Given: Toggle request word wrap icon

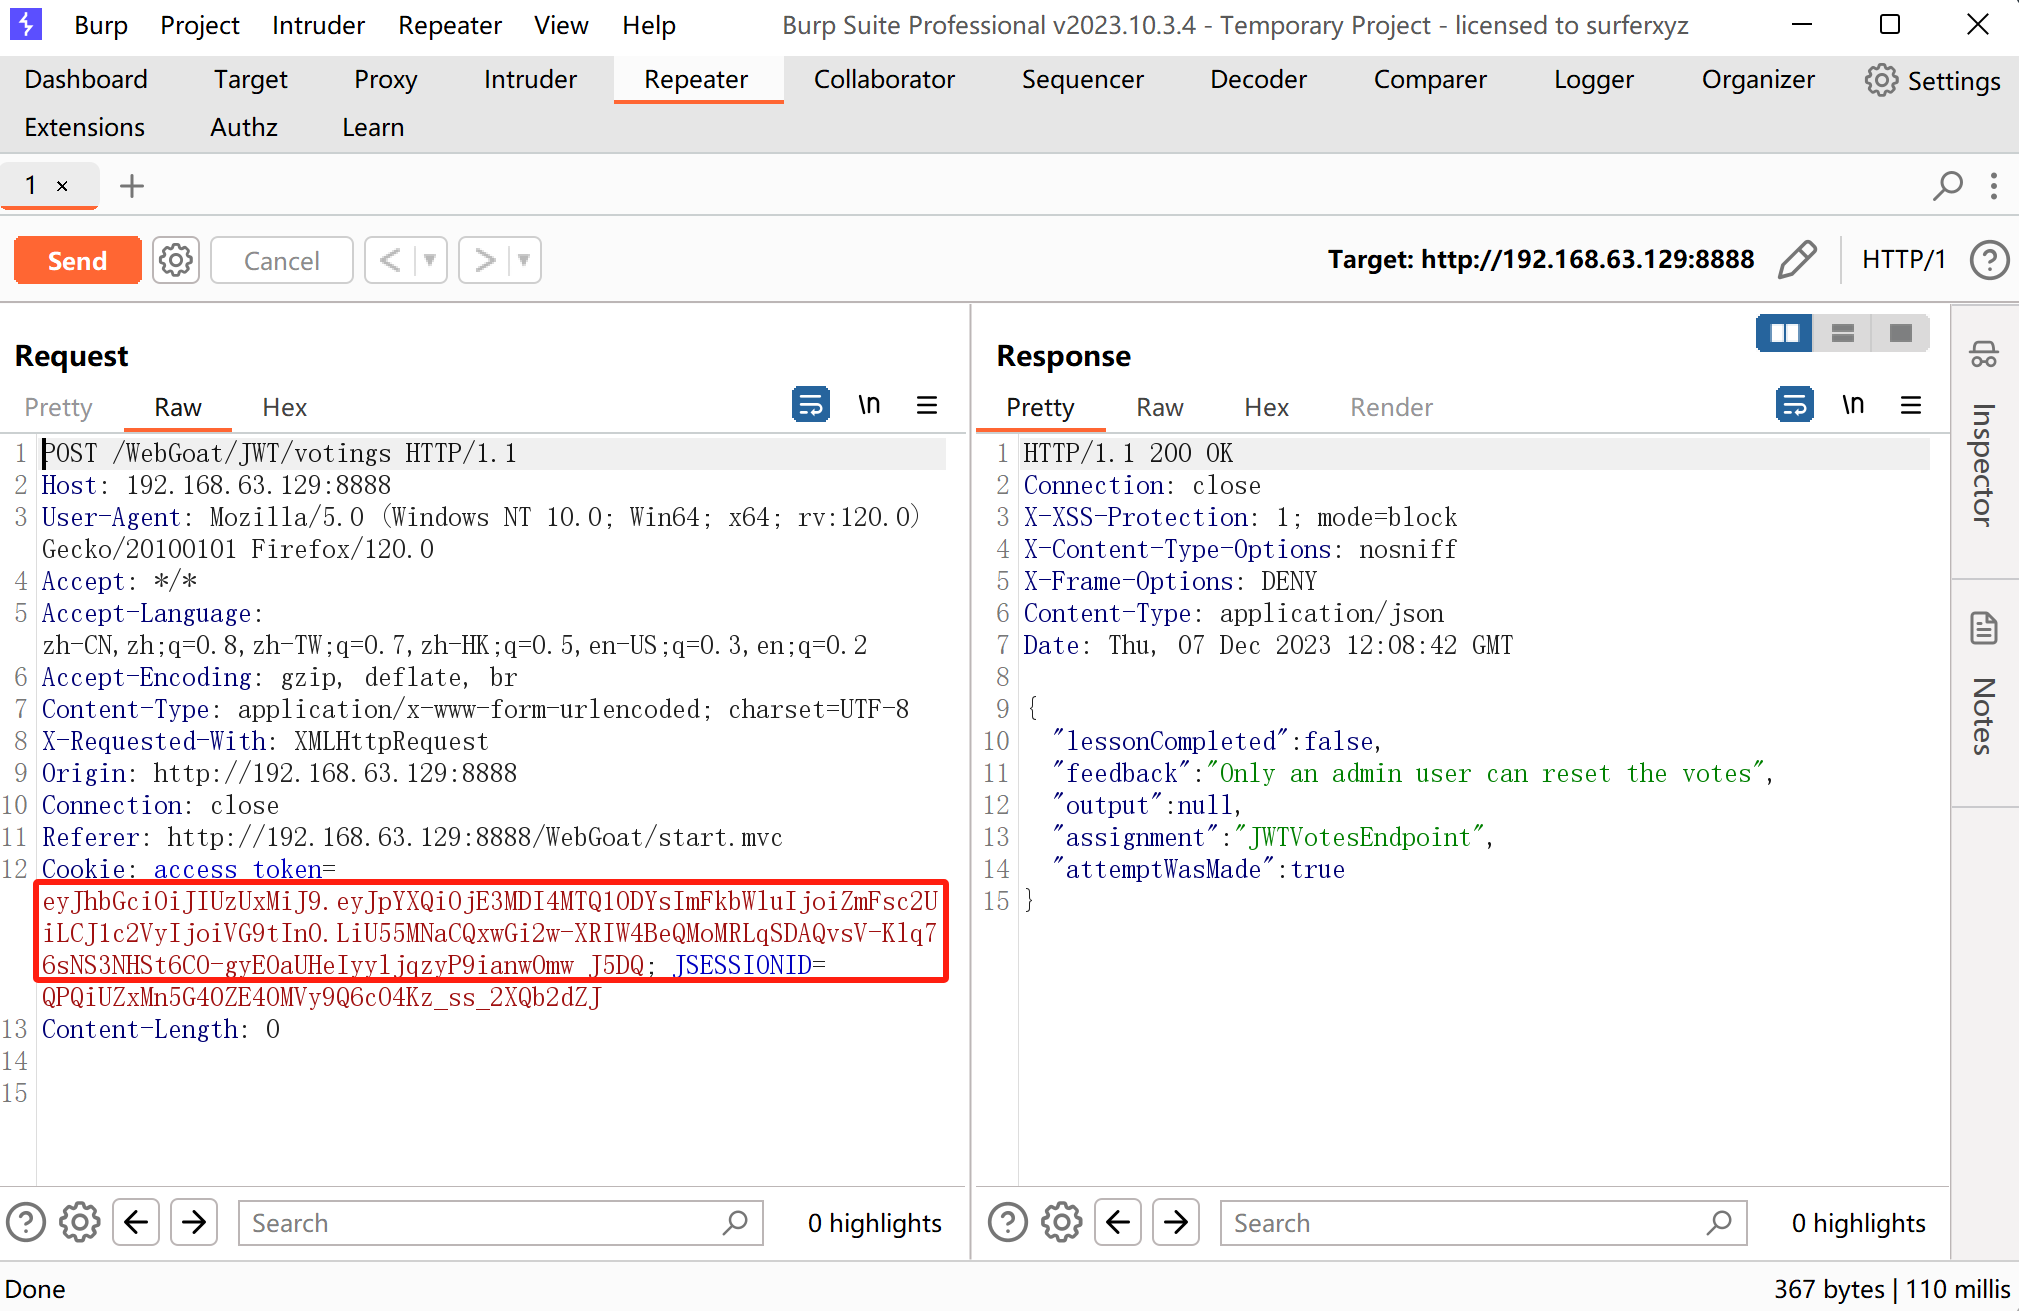Looking at the screenshot, I should [x=810, y=405].
